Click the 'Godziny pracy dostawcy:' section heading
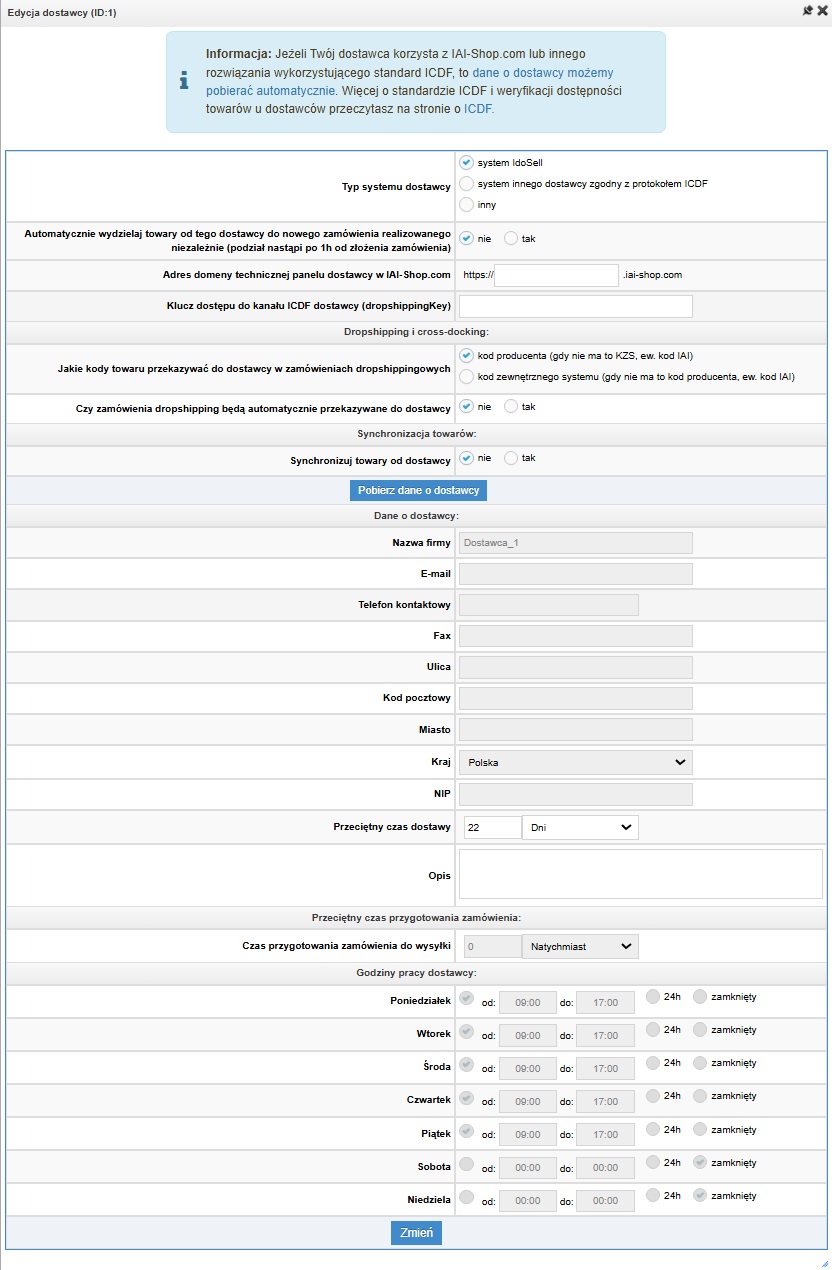Image resolution: width=832 pixels, height=1270 pixels. tap(416, 973)
